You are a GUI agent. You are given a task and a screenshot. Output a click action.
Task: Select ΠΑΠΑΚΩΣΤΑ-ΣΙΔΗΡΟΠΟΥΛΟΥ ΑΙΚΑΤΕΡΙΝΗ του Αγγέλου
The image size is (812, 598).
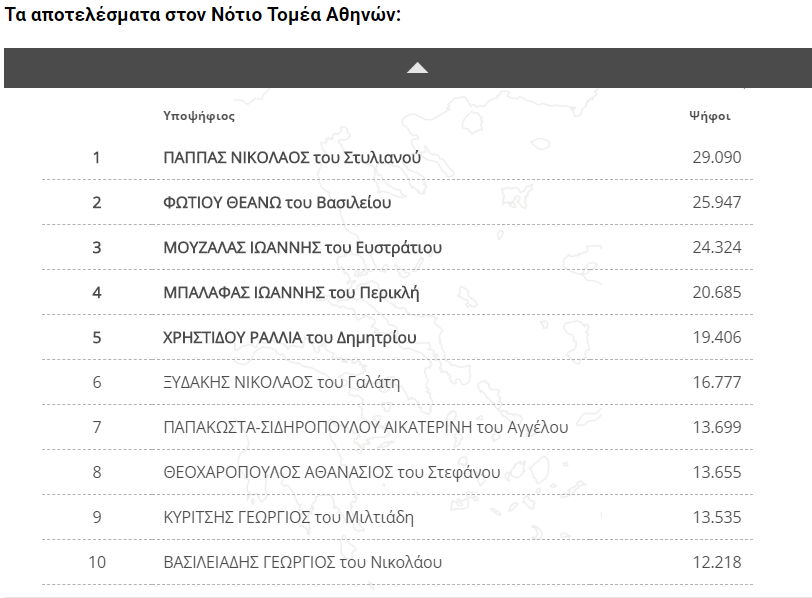coord(365,427)
